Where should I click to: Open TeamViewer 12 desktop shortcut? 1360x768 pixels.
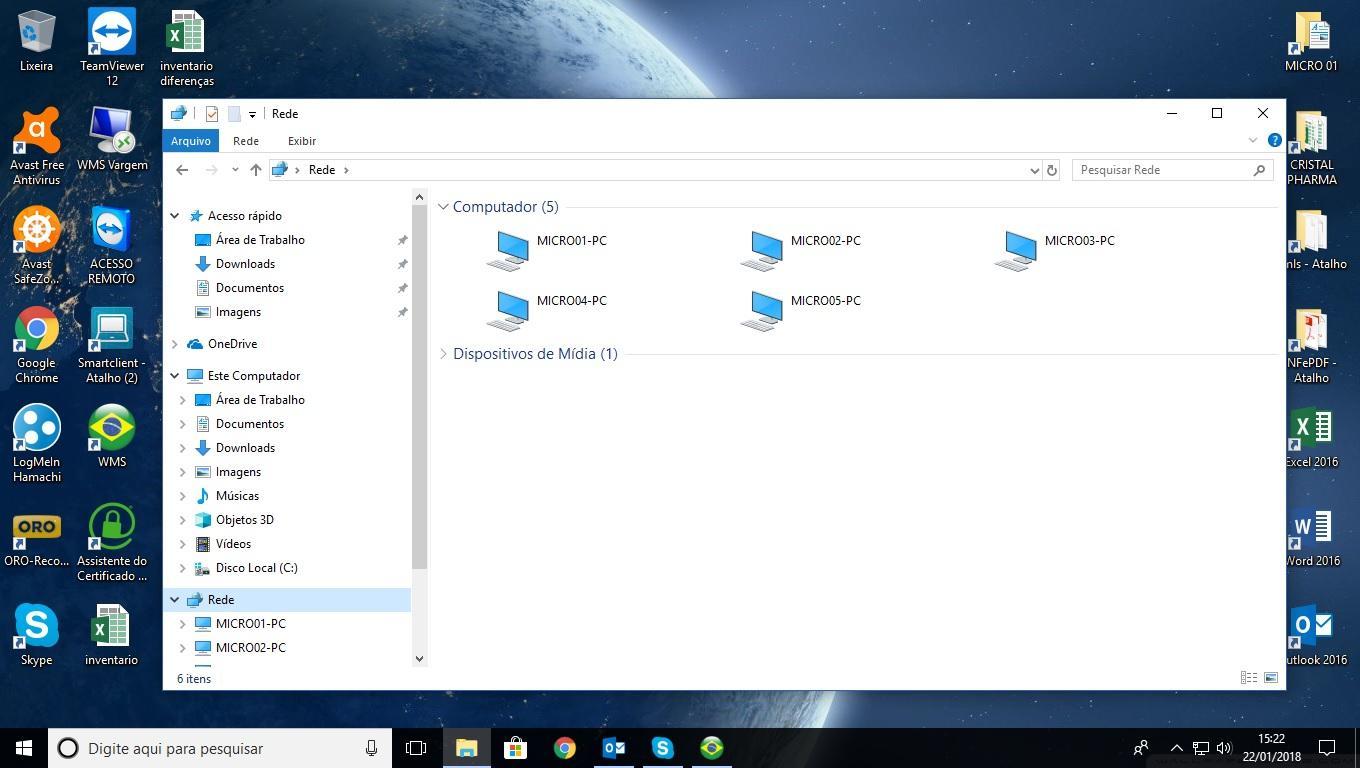[112, 46]
